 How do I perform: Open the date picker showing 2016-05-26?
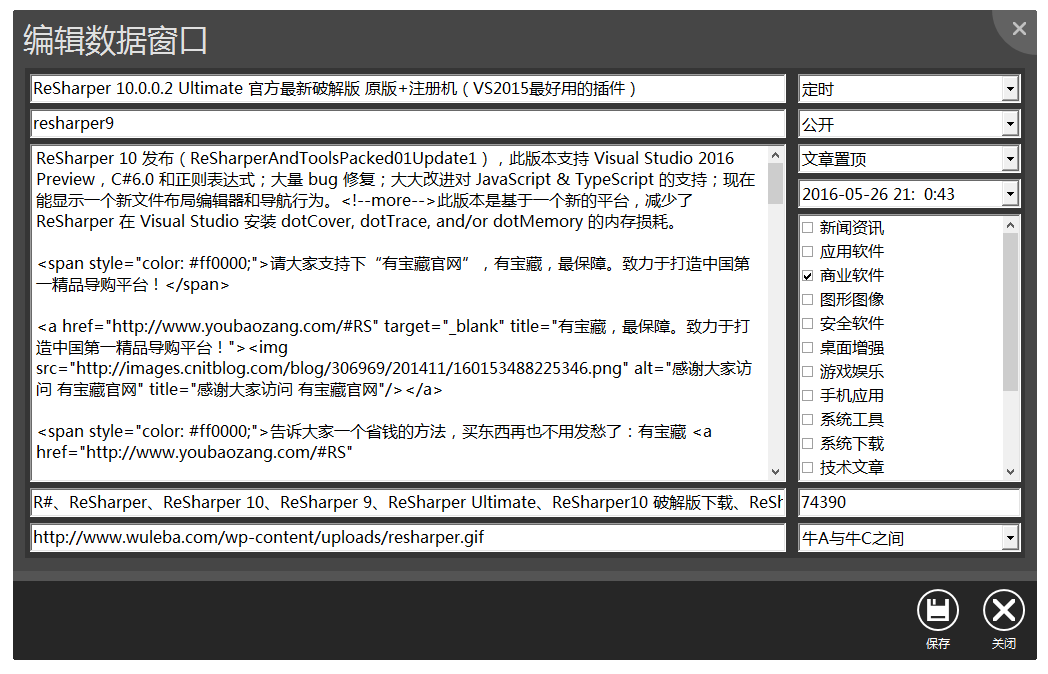click(1010, 194)
